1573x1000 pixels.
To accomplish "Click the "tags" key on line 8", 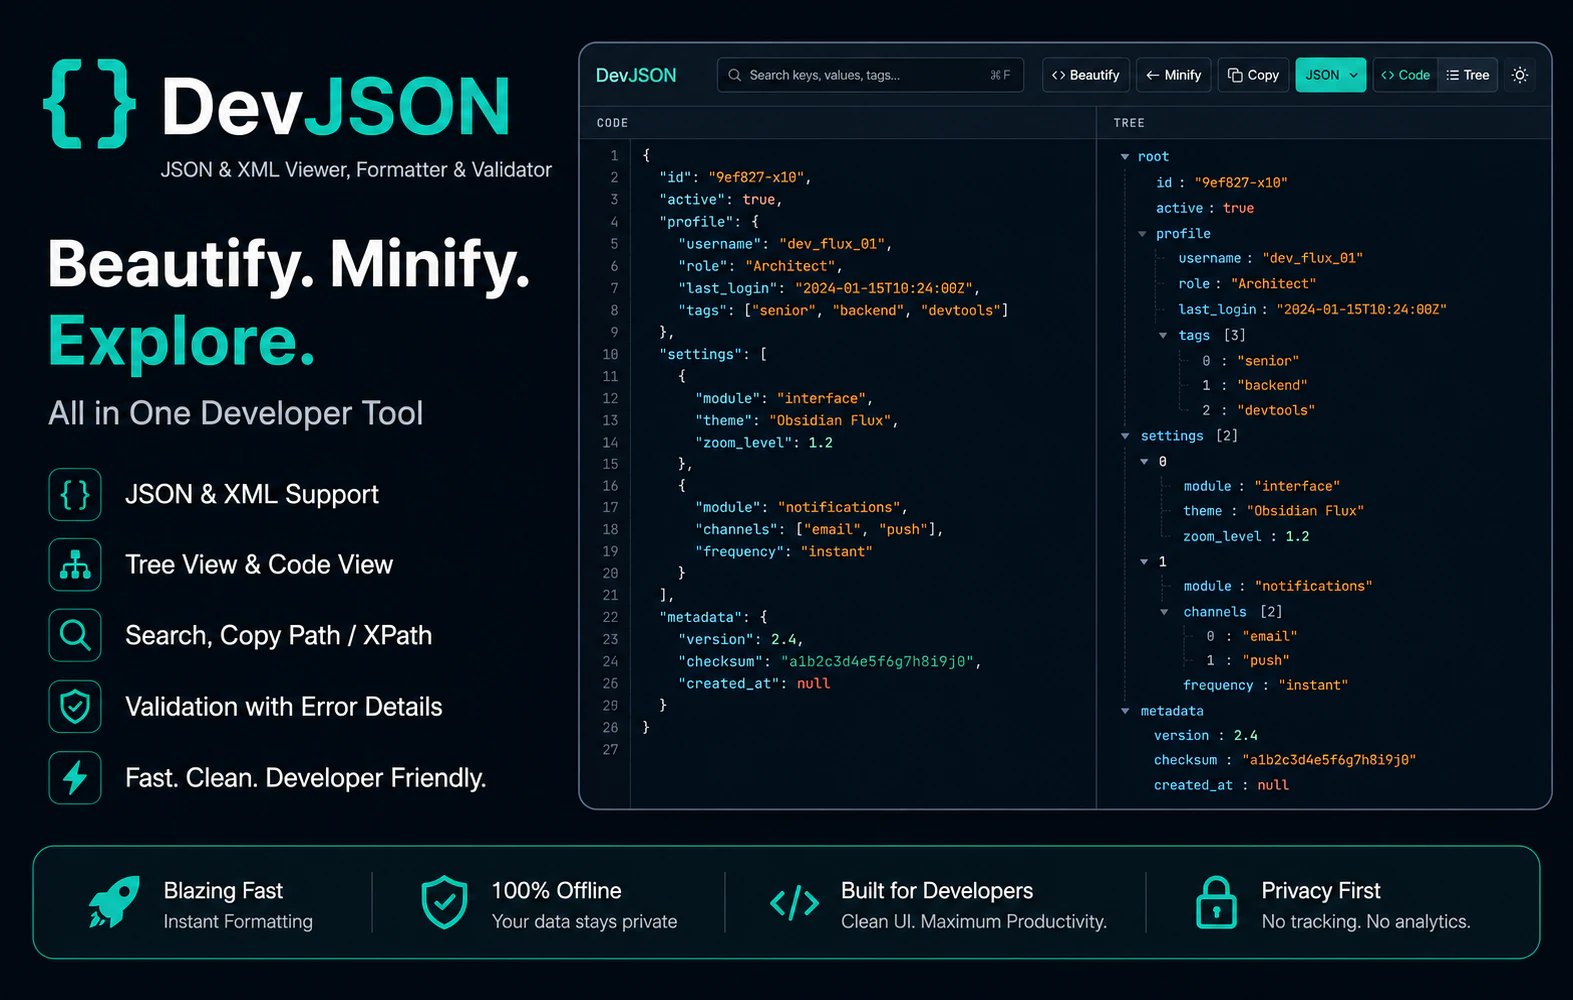I will pyautogui.click(x=701, y=311).
